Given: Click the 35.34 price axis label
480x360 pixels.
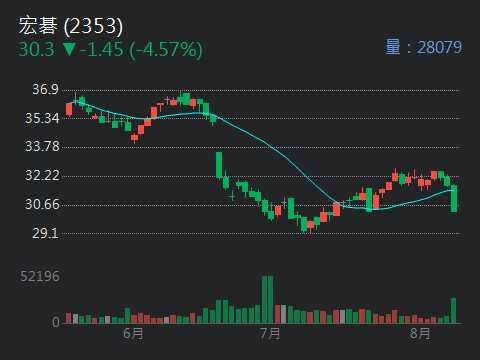Looking at the screenshot, I should click(42, 118).
